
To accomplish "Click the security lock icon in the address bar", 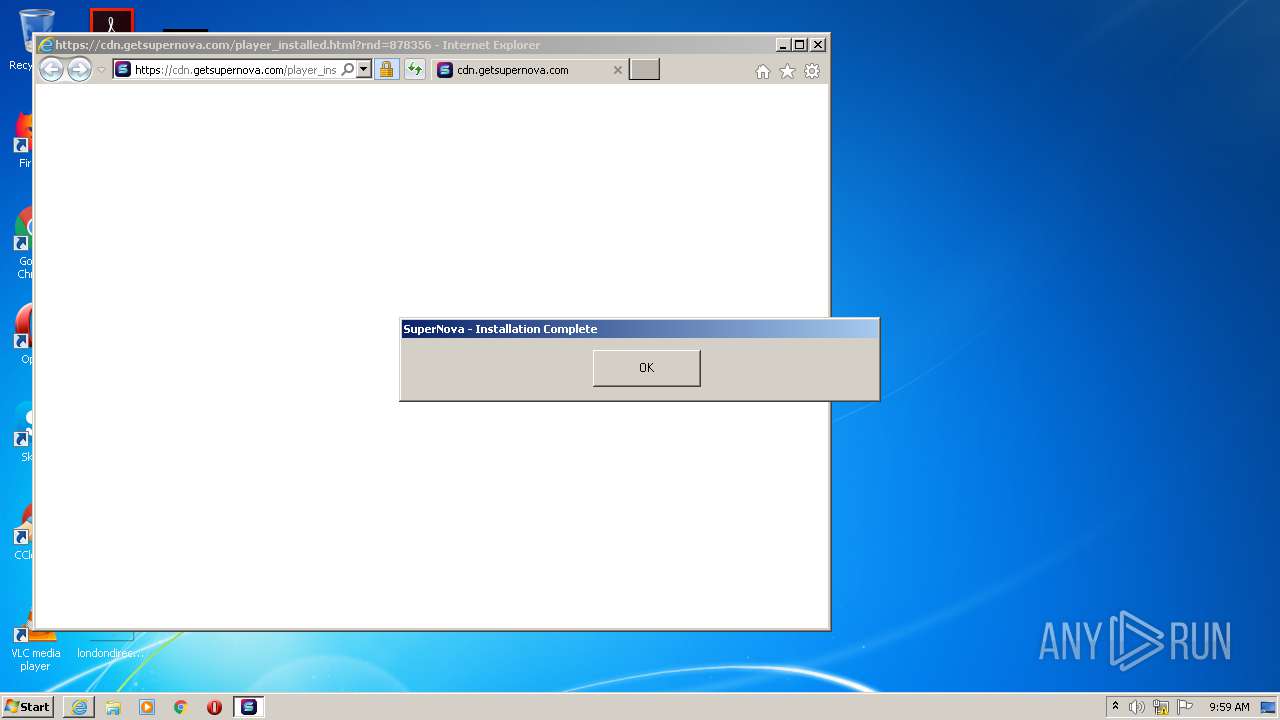I will click(386, 70).
